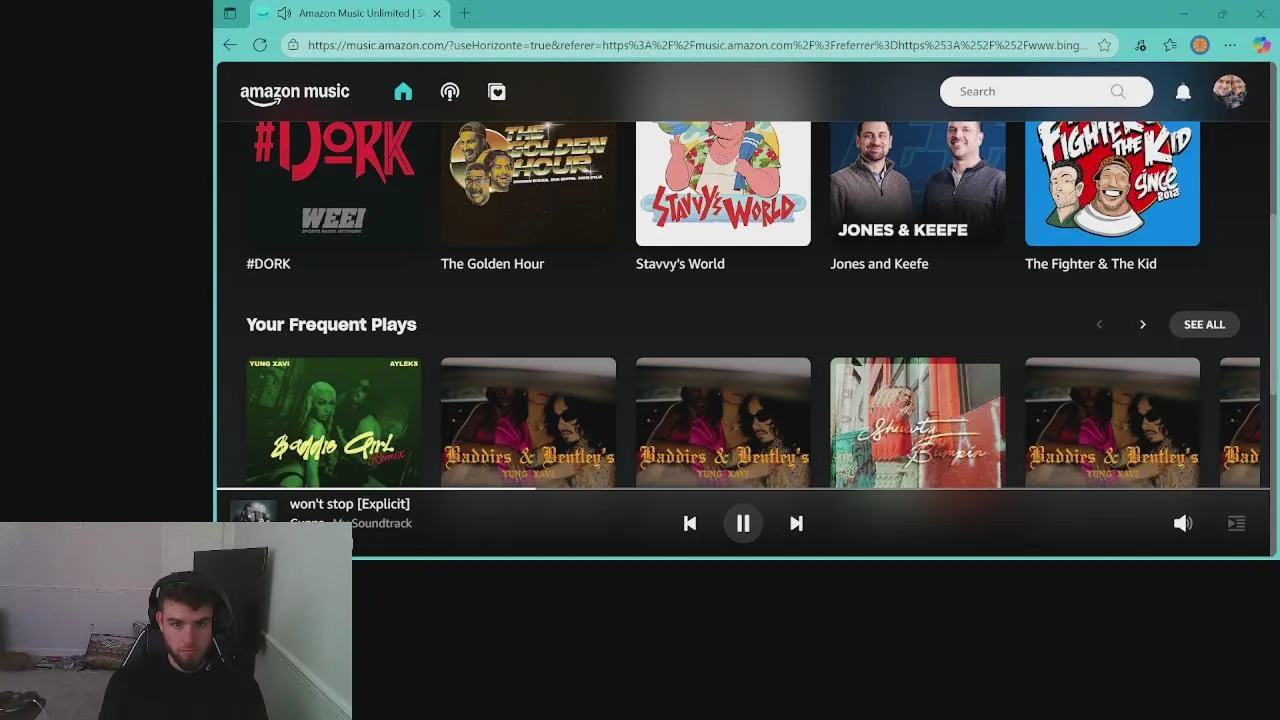Click 'Your Frequent Plays' heading

[331, 325]
